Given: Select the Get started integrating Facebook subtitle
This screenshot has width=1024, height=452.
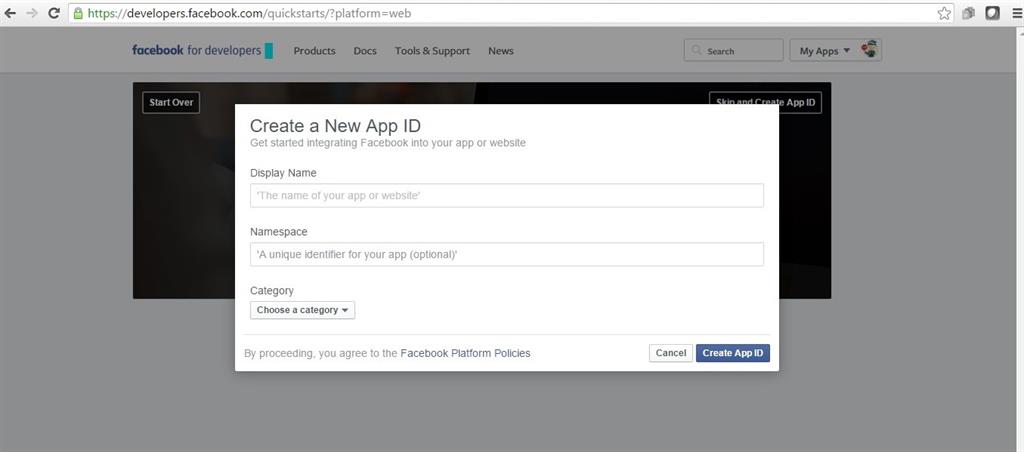Looking at the screenshot, I should pos(388,142).
